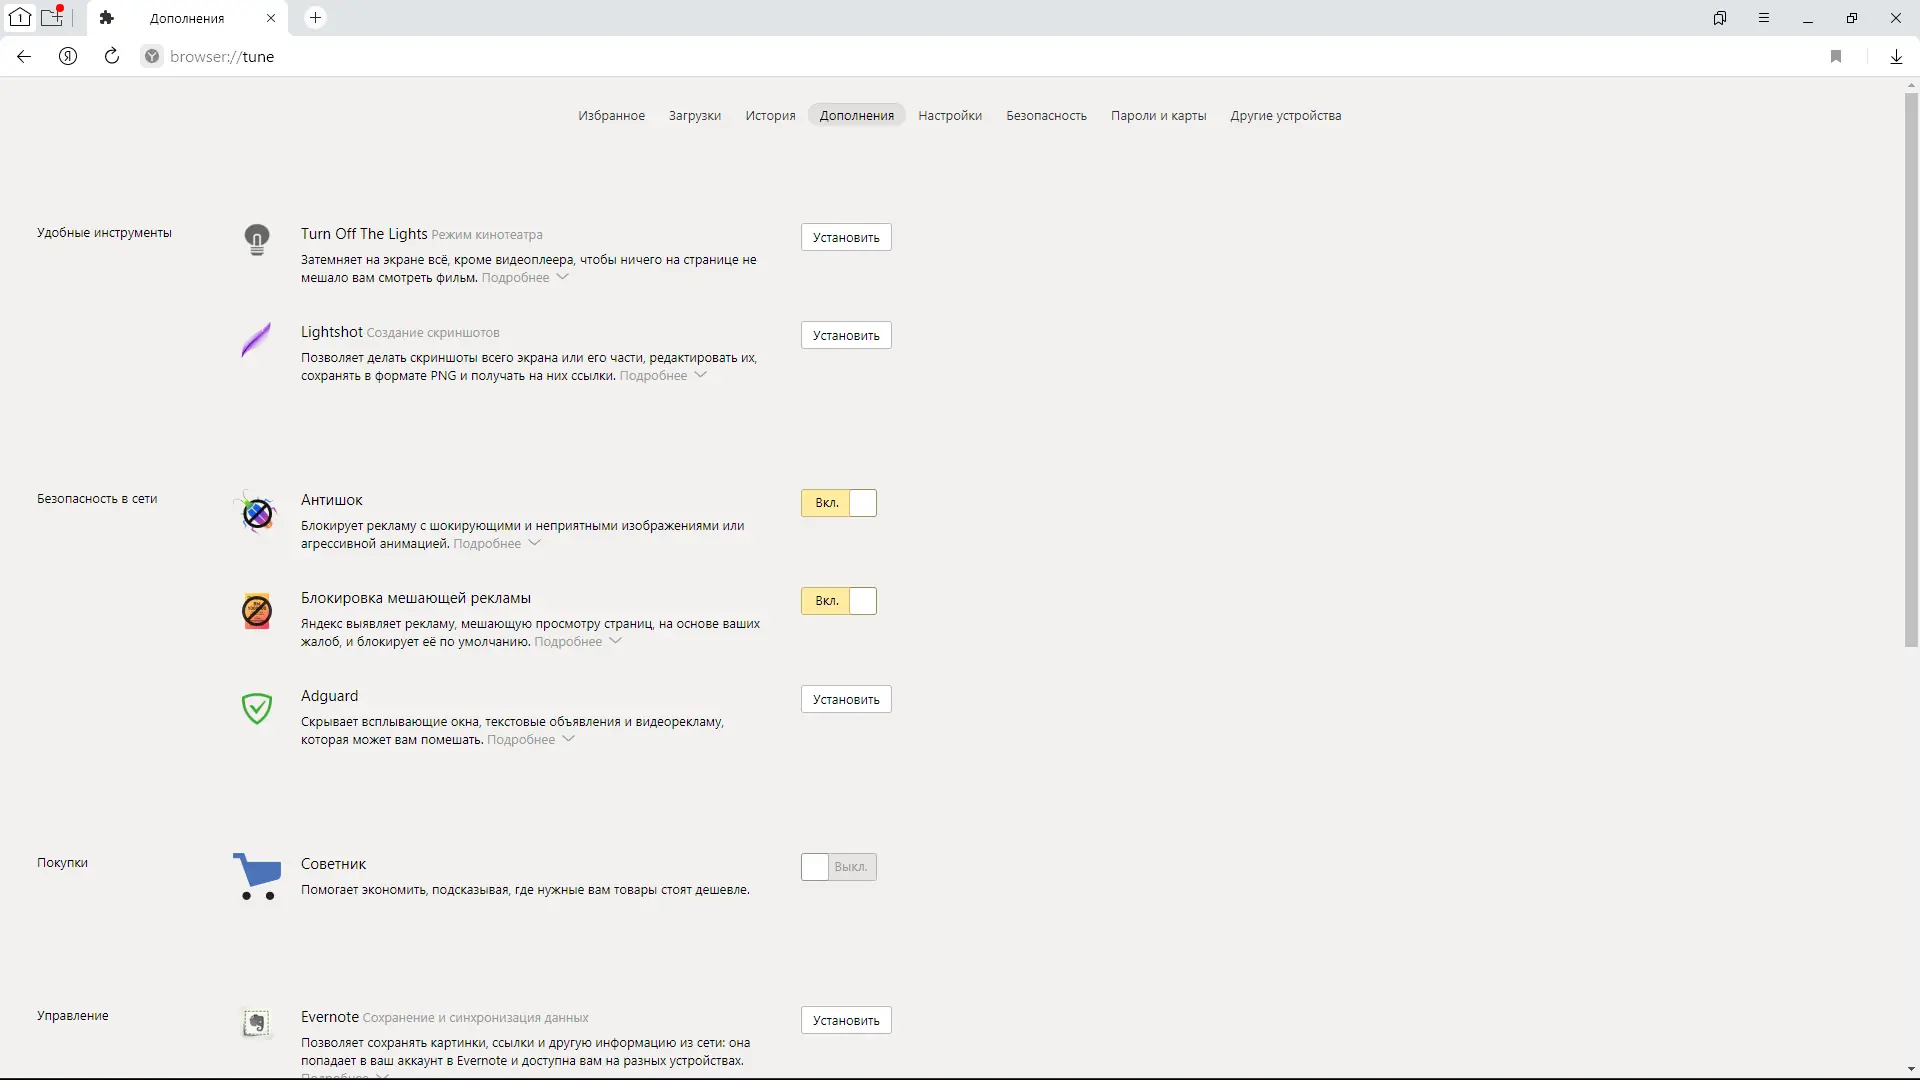Open the Пароли и карты tab
Screen dimensions: 1920x1080
(1158, 116)
